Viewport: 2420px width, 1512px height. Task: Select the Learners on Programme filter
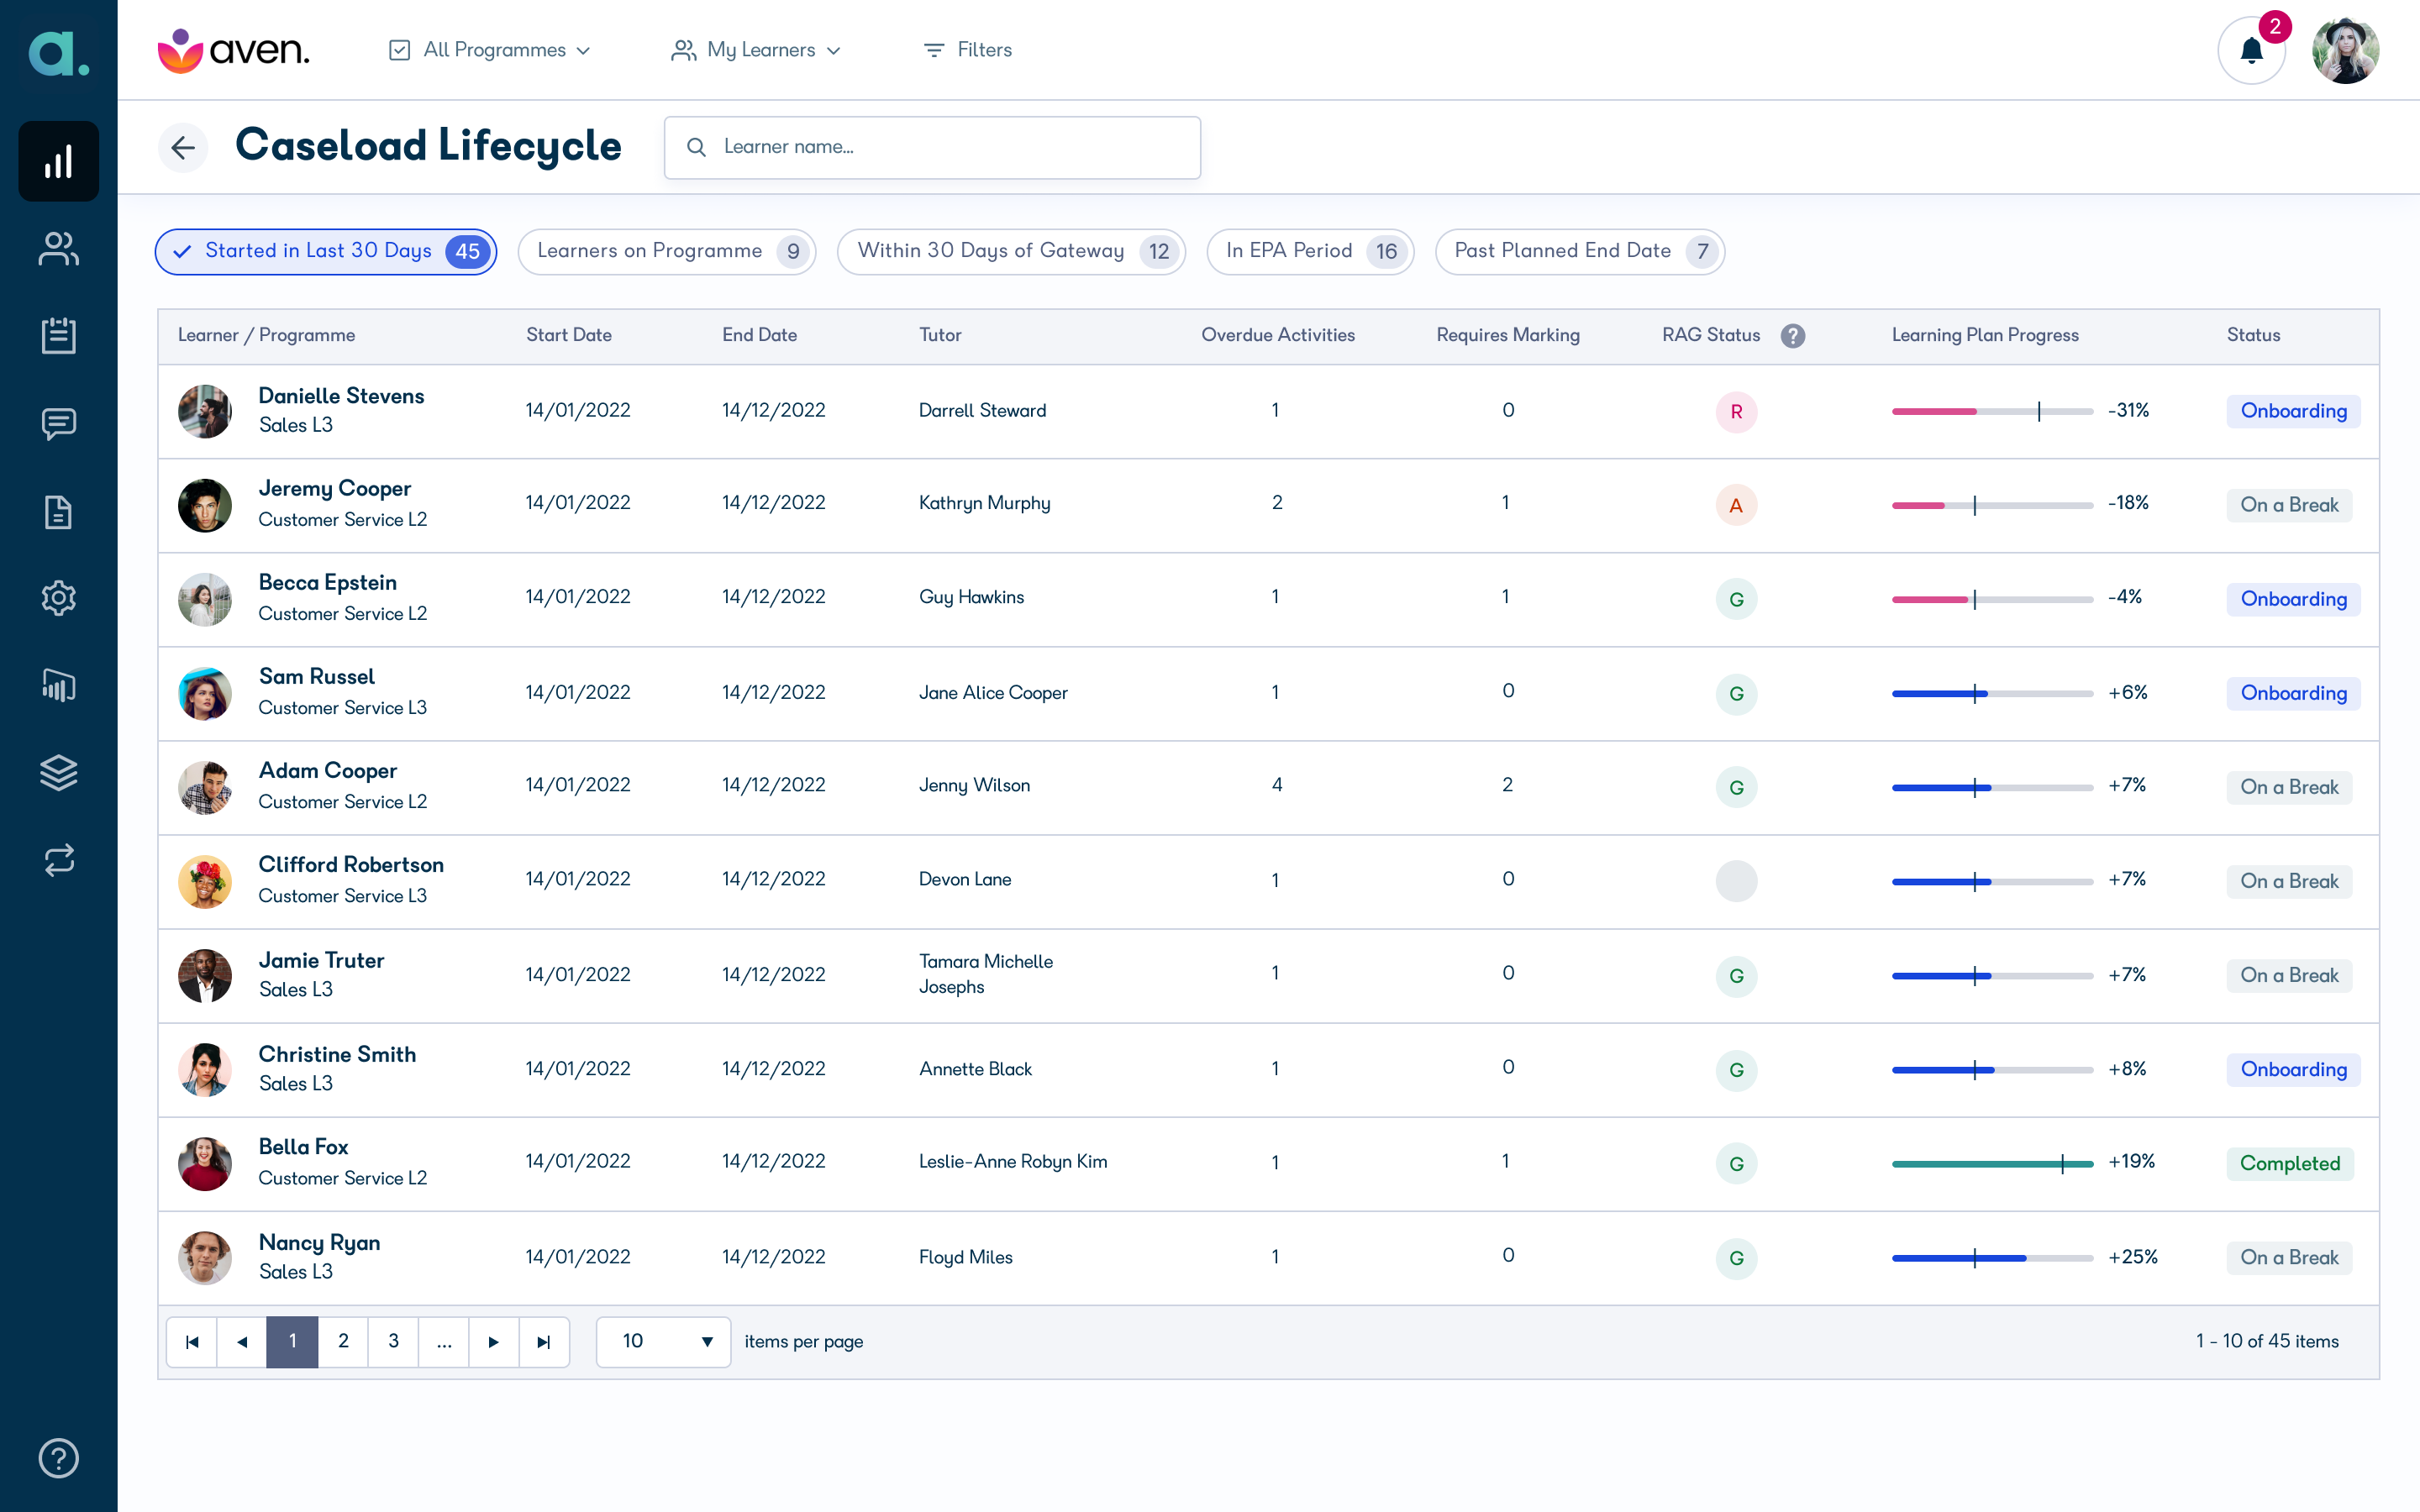tap(666, 251)
